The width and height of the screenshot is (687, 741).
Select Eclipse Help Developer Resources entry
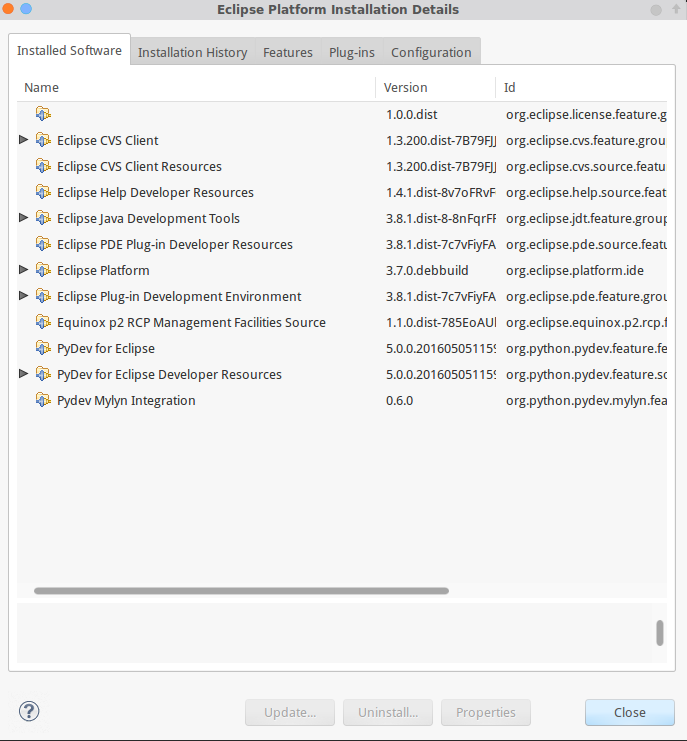pyautogui.click(x=342, y=192)
